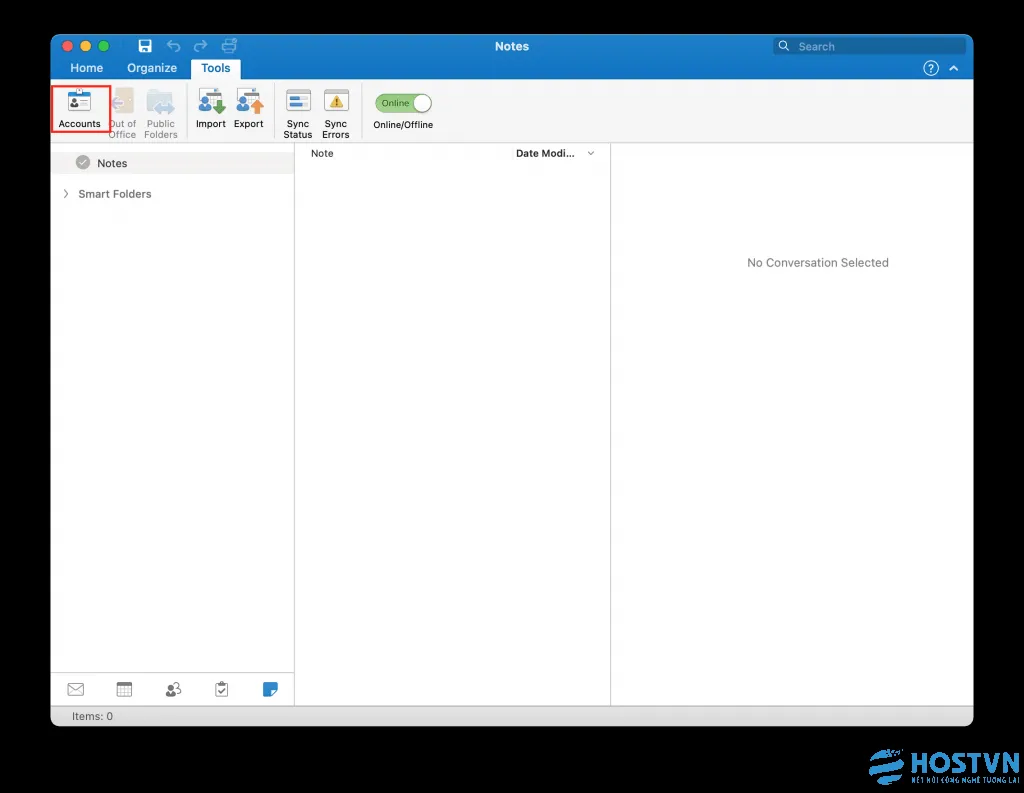This screenshot has height=793, width=1024.
Task: Click the Print icon in title bar
Action: point(229,46)
